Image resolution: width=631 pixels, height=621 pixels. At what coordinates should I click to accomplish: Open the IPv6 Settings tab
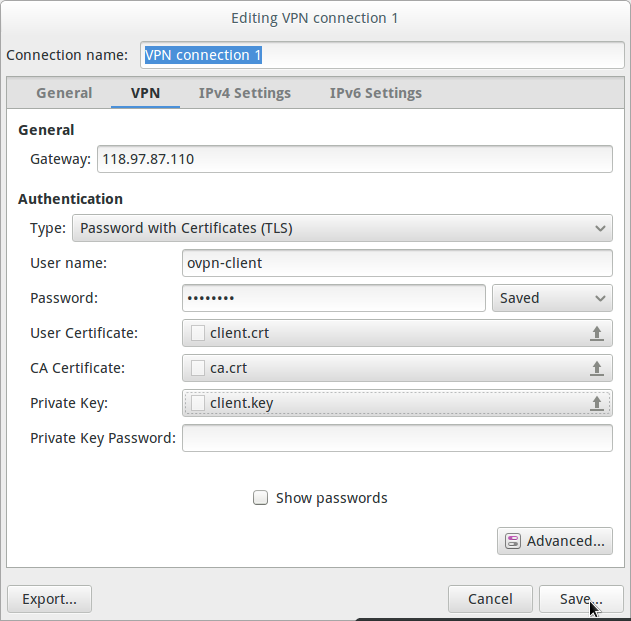[376, 93]
